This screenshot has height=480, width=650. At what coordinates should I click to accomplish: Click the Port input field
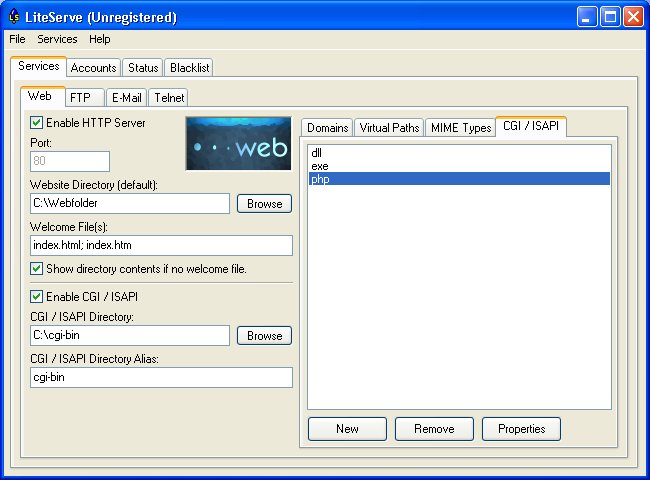coord(70,161)
